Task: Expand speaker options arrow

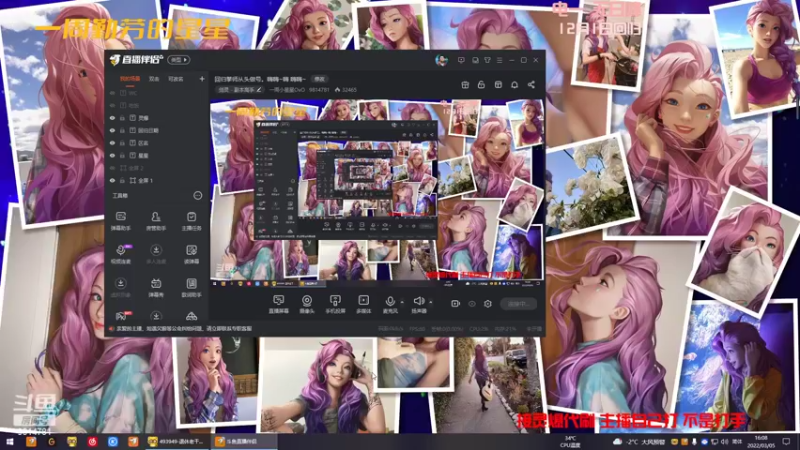Action: (431, 302)
